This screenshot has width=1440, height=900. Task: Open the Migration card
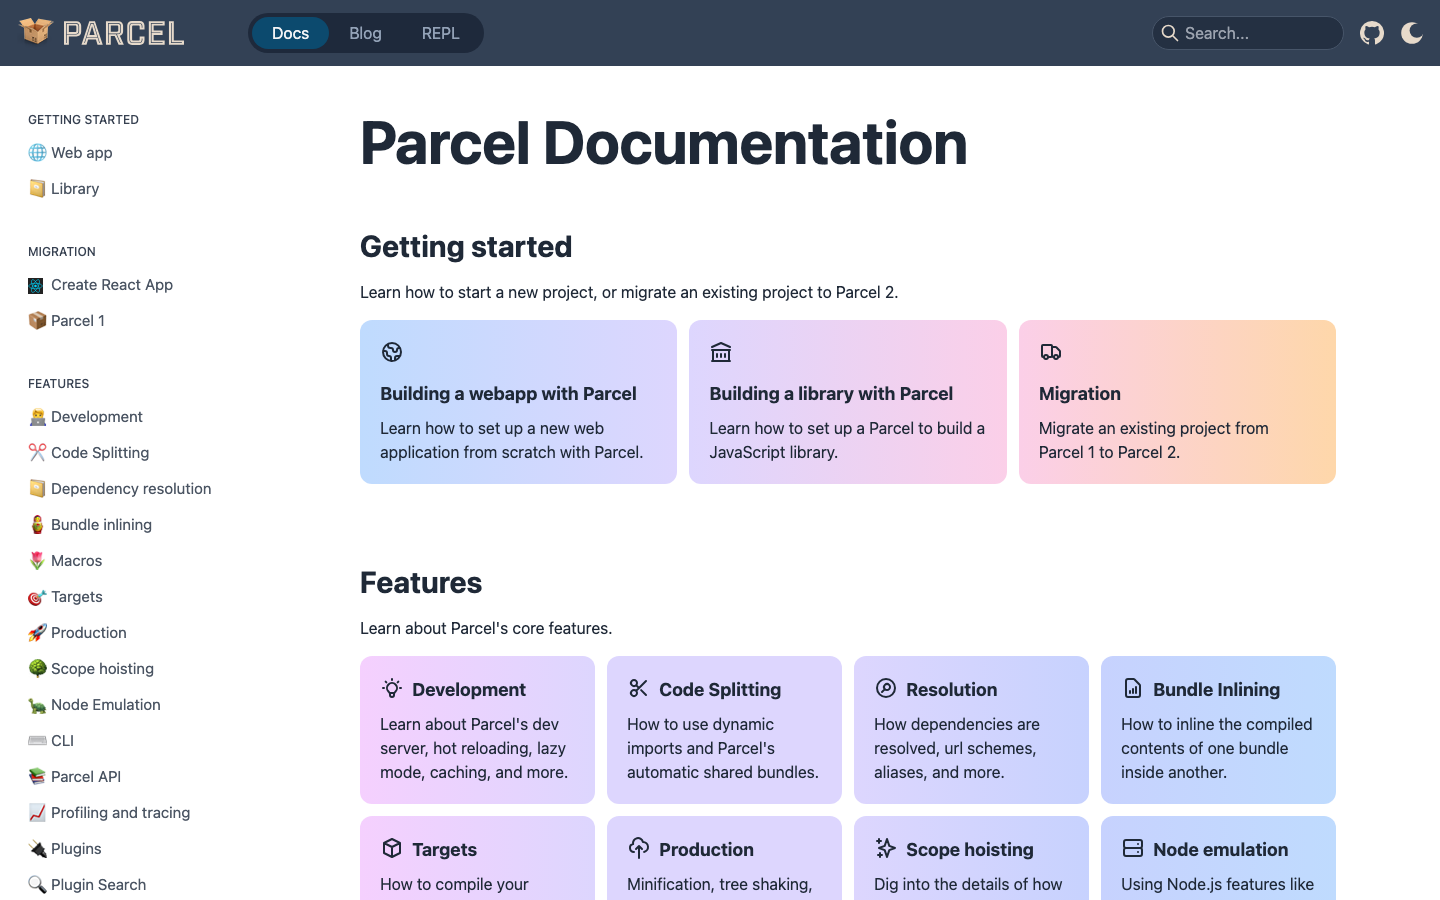pos(1177,402)
